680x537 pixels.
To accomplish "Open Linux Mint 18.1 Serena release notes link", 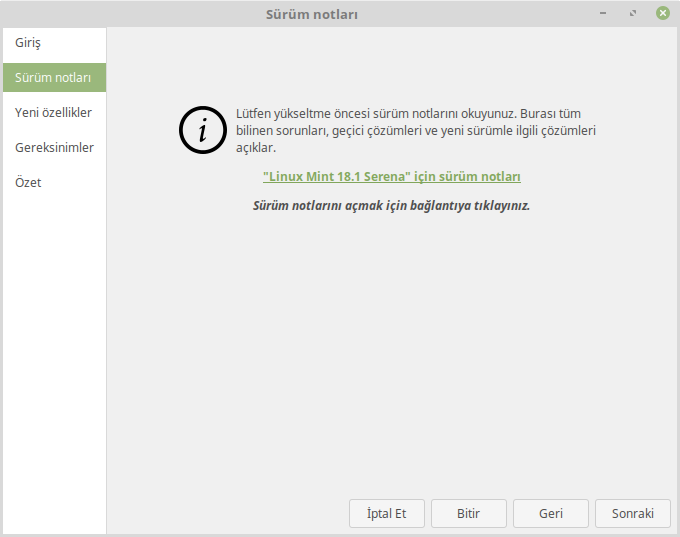I will 392,177.
